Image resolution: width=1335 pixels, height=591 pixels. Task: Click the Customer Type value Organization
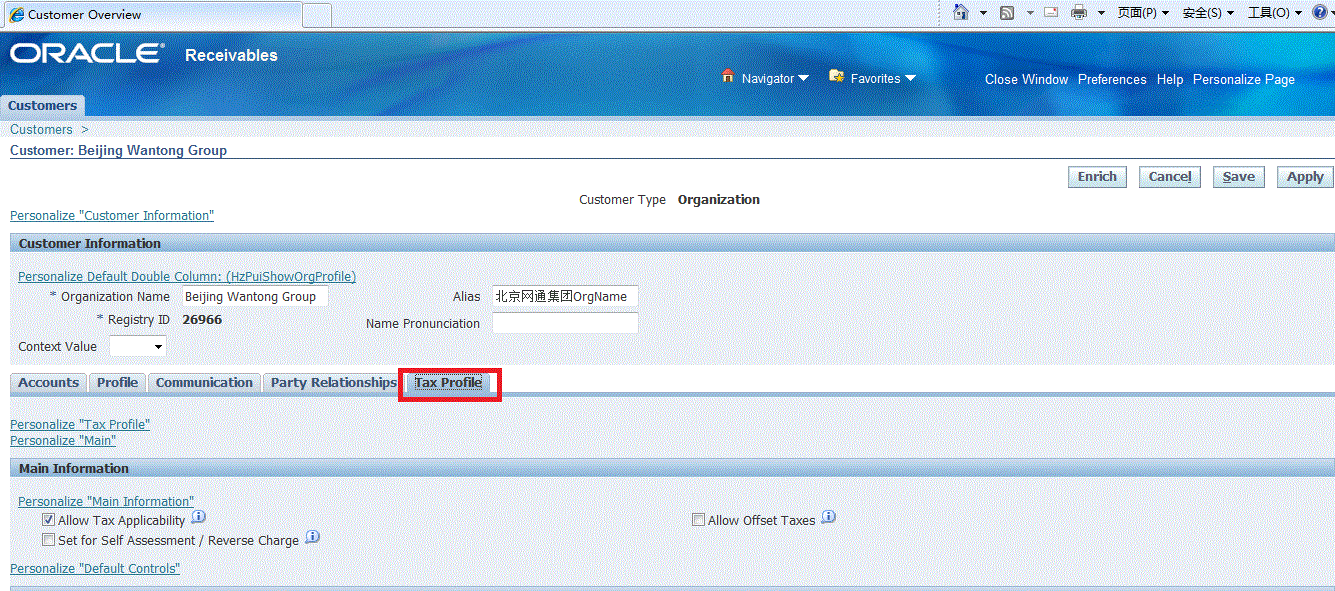click(719, 200)
